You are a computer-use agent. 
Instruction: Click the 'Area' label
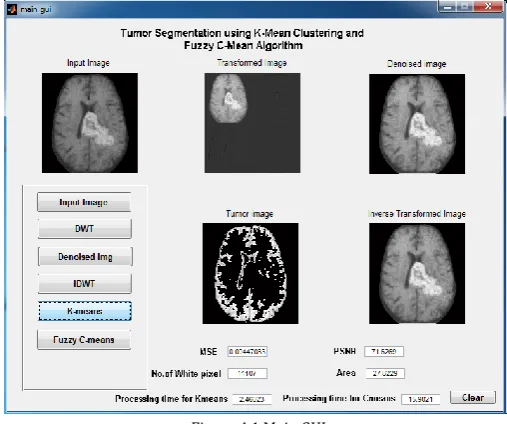(x=346, y=373)
